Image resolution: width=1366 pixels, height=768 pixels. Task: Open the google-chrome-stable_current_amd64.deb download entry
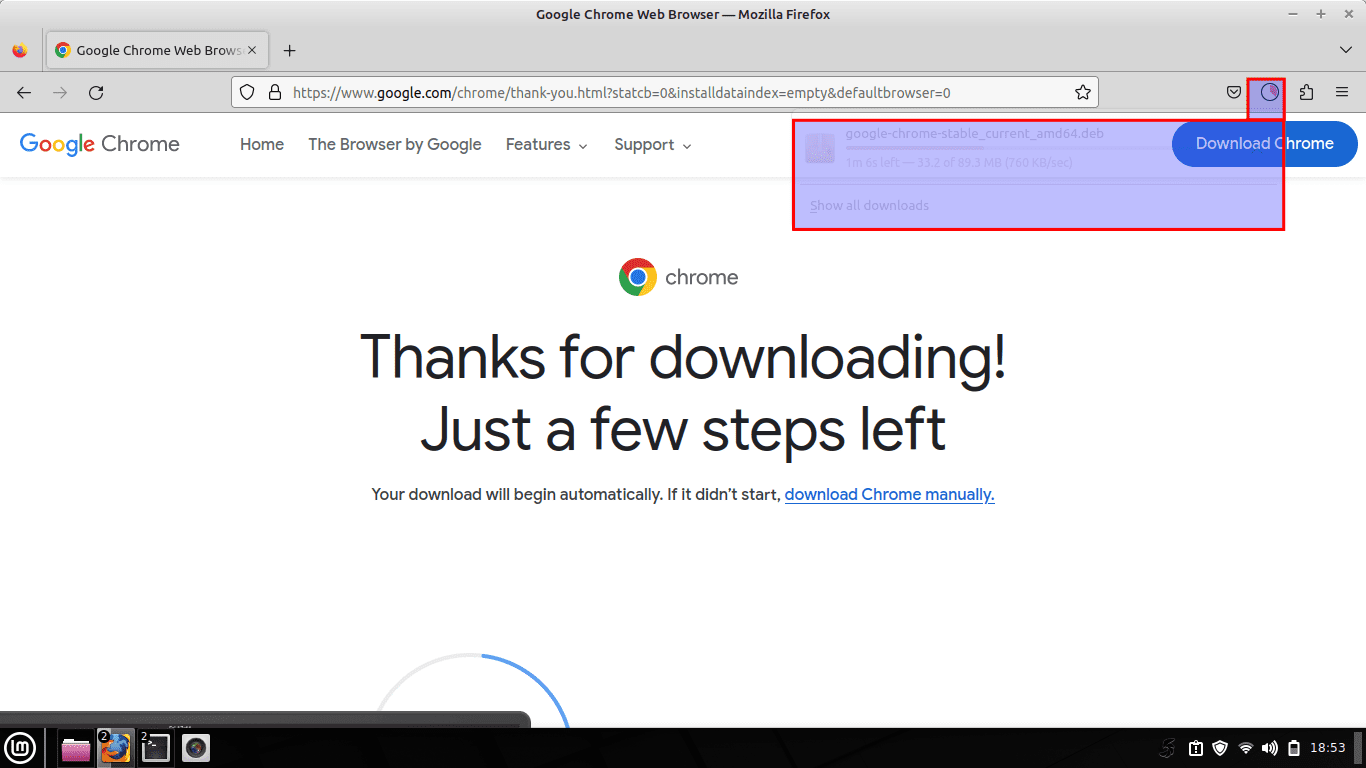point(1038,148)
